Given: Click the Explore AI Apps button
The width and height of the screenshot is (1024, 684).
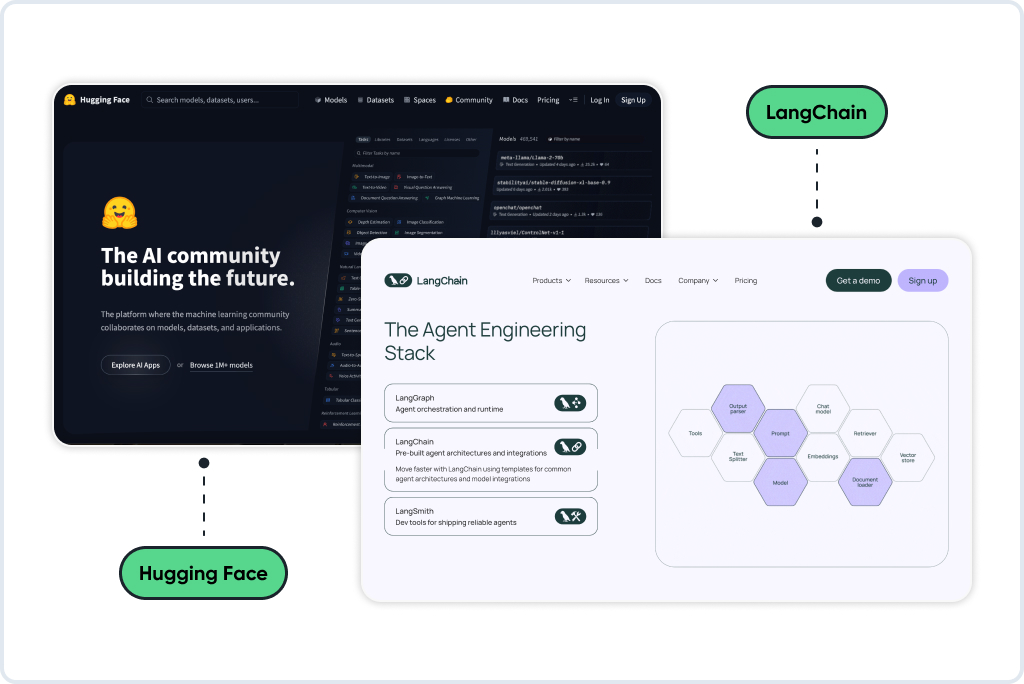Looking at the screenshot, I should (135, 365).
